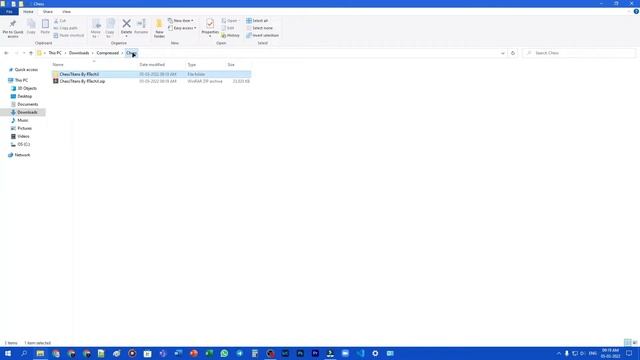The image size is (640, 360).
Task: Click the Delete X icon
Action: coord(127,24)
